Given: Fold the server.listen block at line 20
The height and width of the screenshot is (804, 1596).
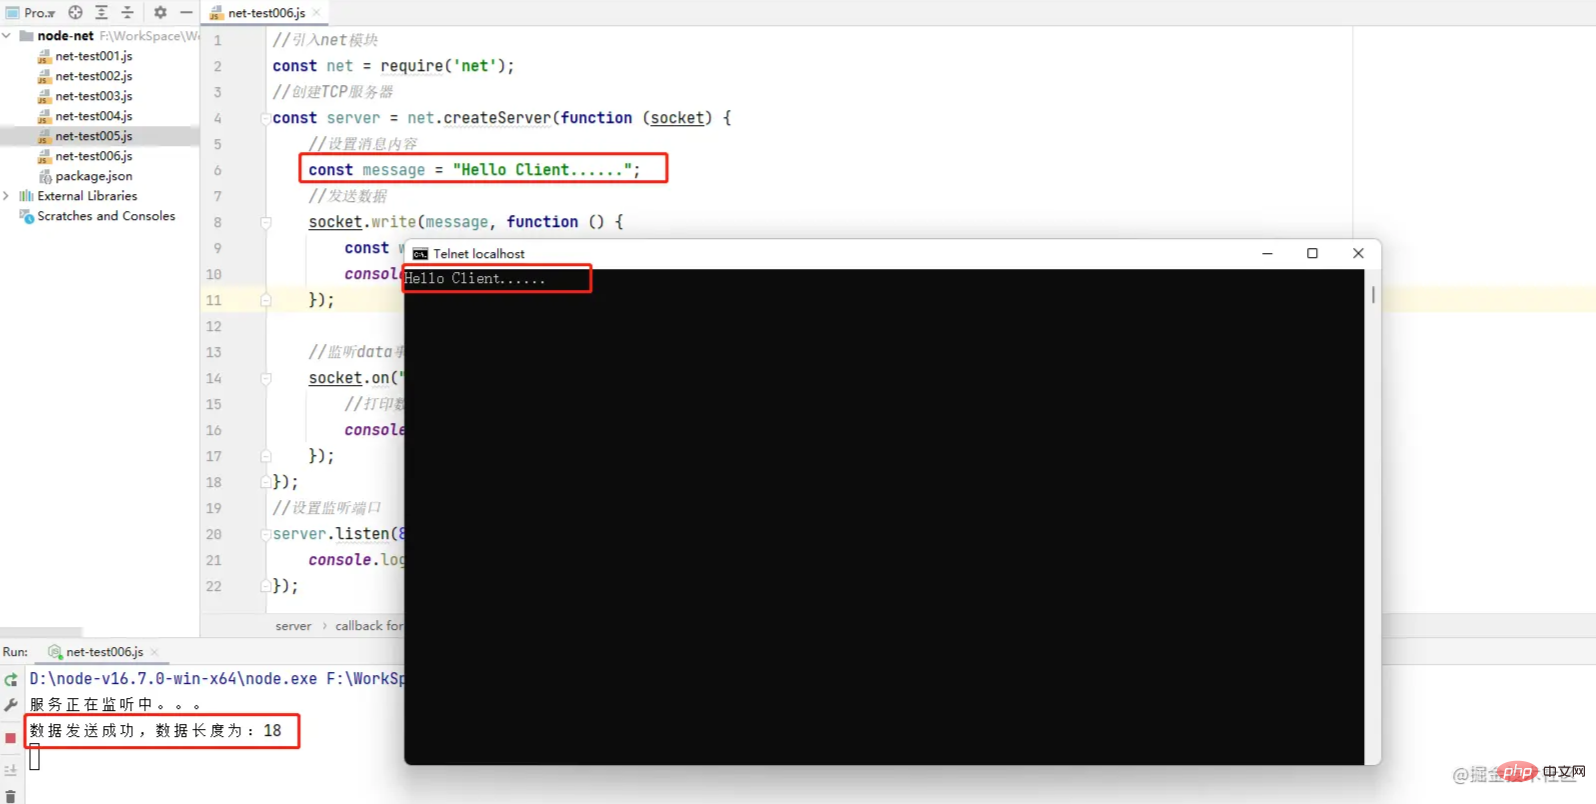Looking at the screenshot, I should click(x=266, y=534).
